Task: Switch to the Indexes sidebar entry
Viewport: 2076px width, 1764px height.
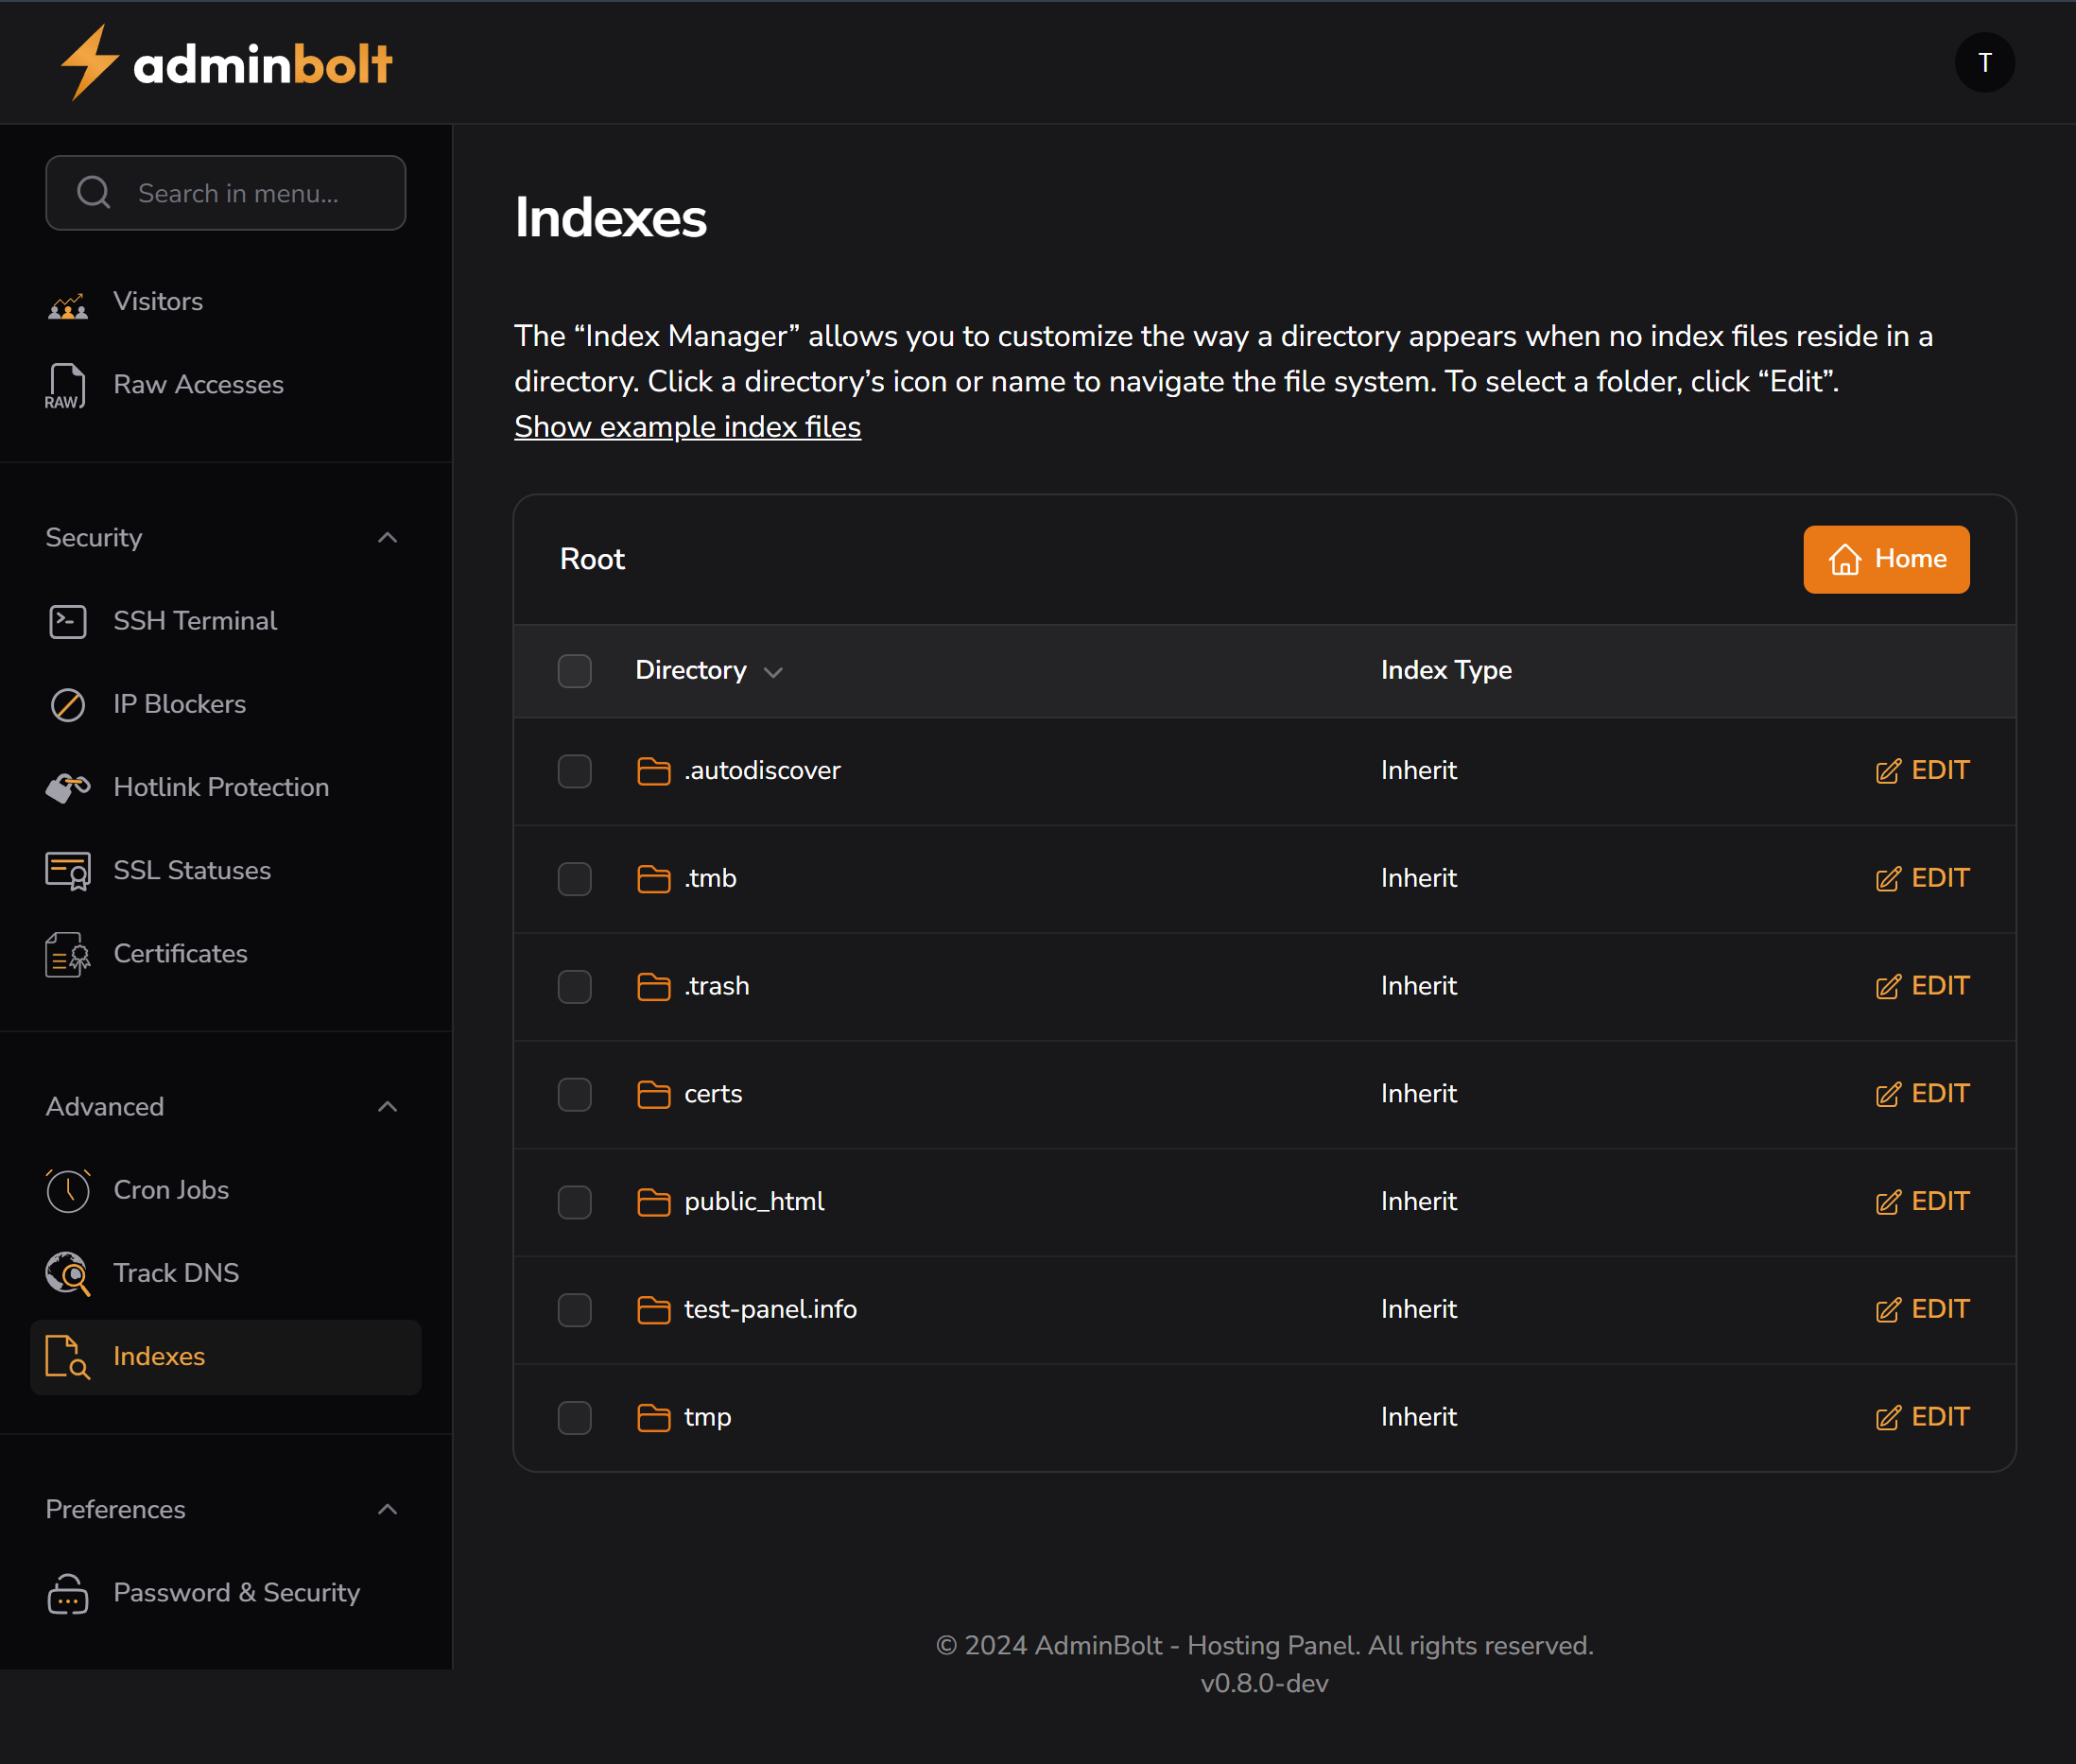Action: (158, 1357)
